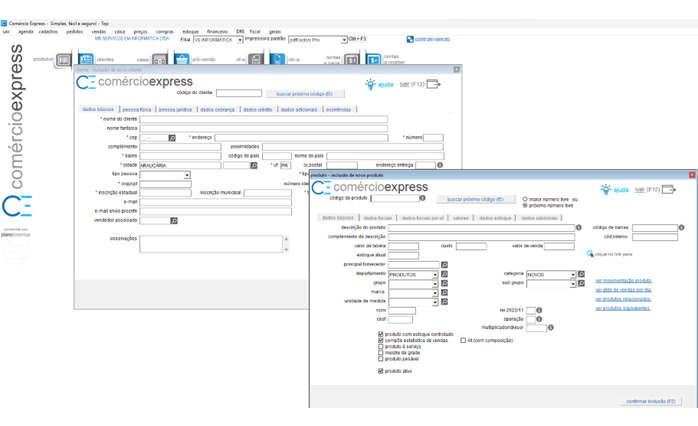Image resolution: width=698 pixels, height=426 pixels.
Task: Open ver movimentação produto link
Action: [x=623, y=280]
